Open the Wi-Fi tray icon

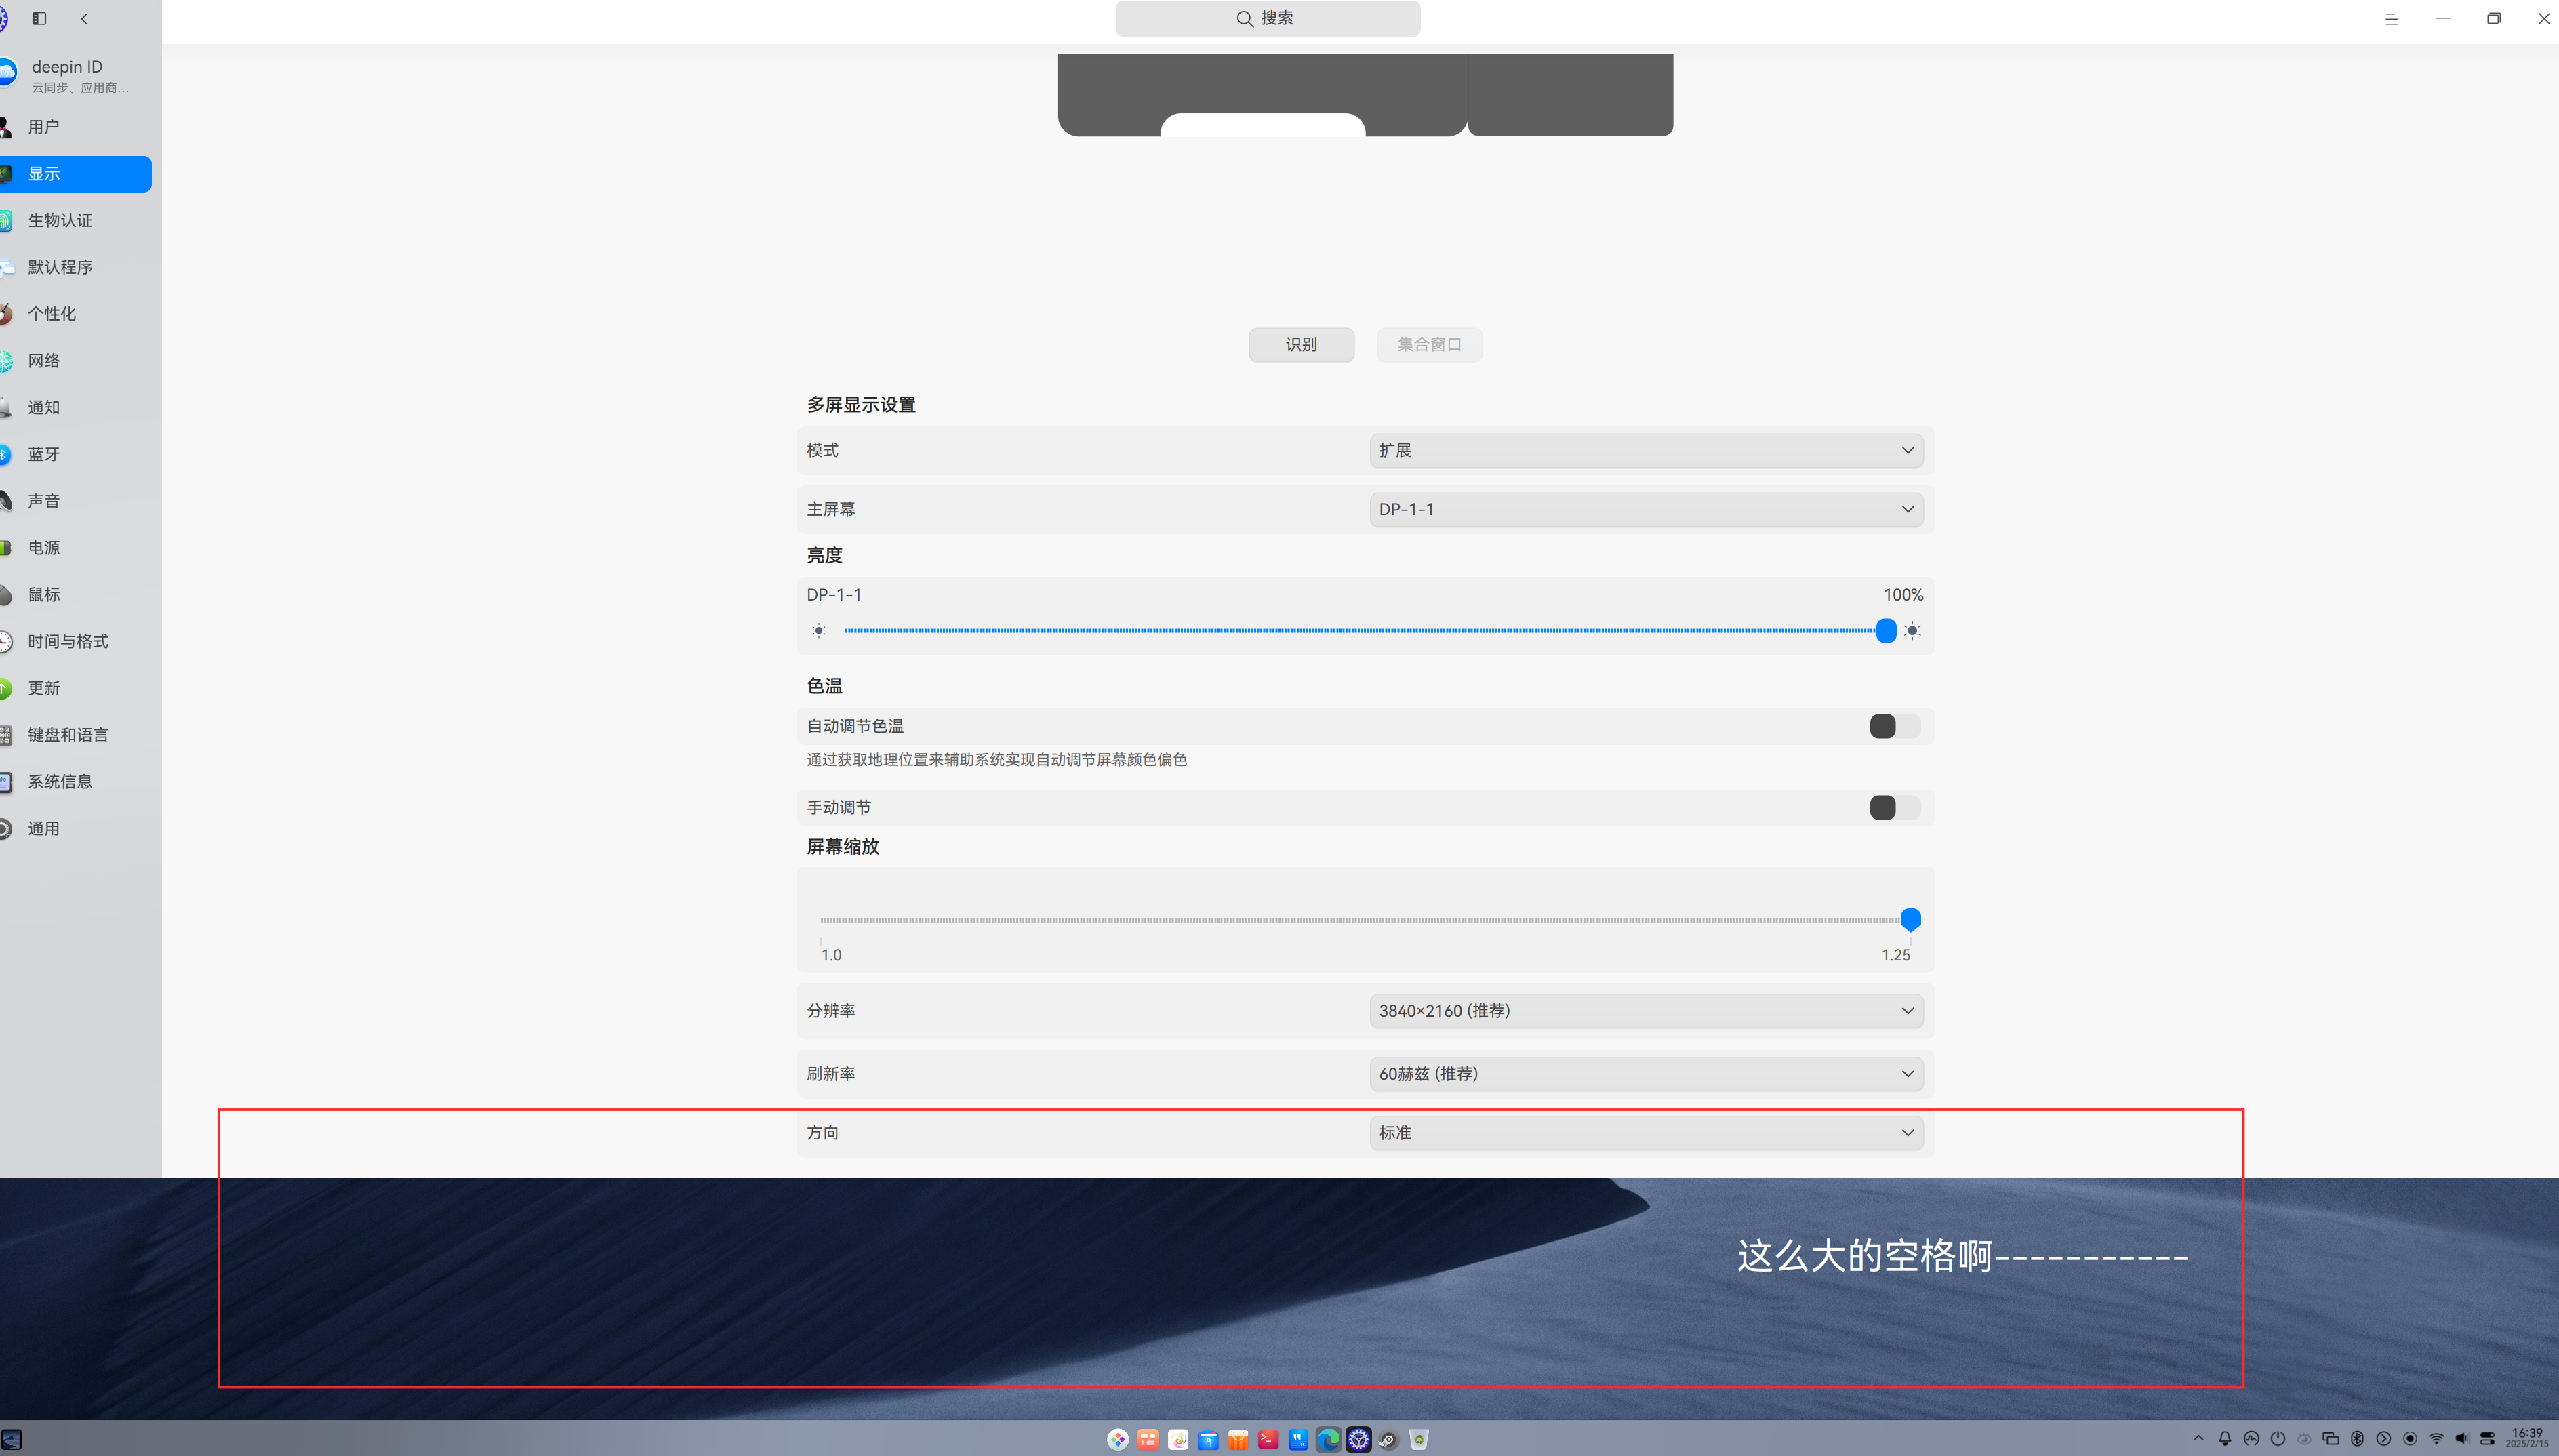[2436, 1439]
